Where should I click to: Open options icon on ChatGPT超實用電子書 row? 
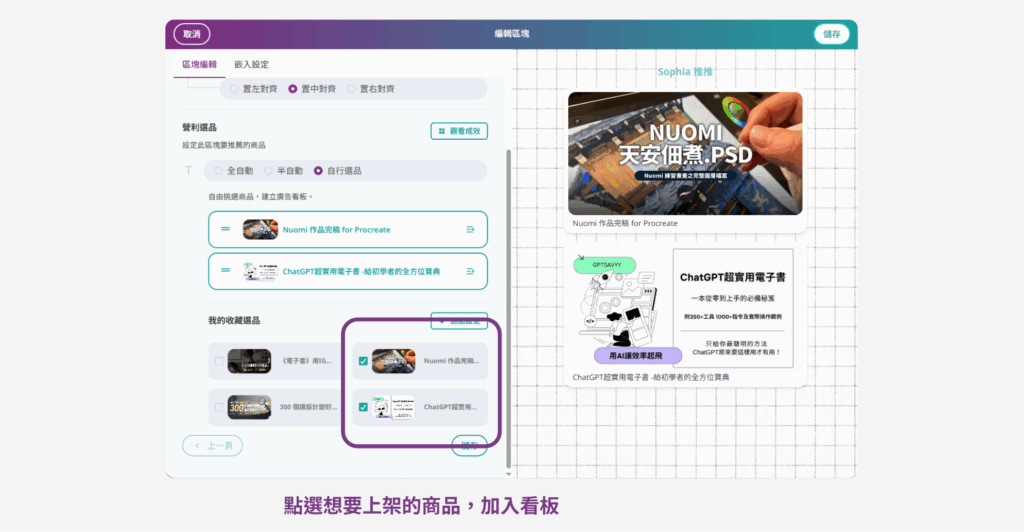click(x=470, y=271)
